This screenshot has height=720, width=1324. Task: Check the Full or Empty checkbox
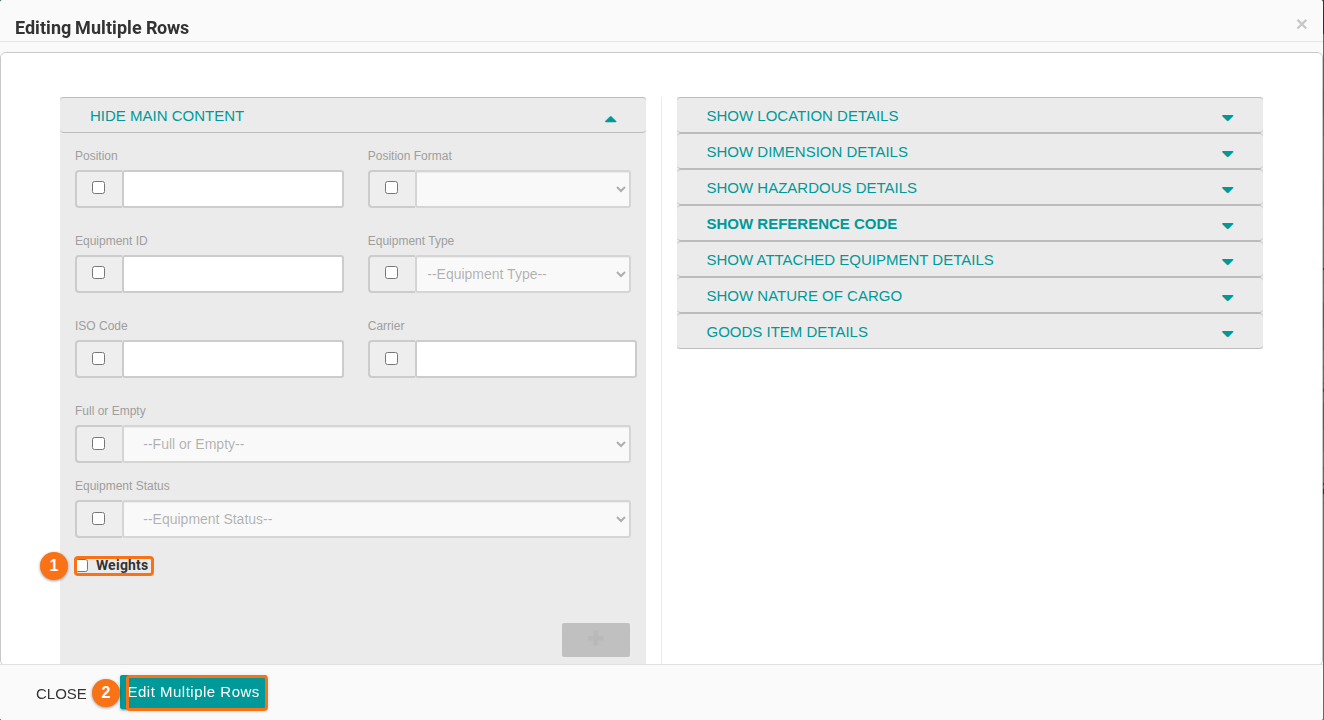pos(98,443)
